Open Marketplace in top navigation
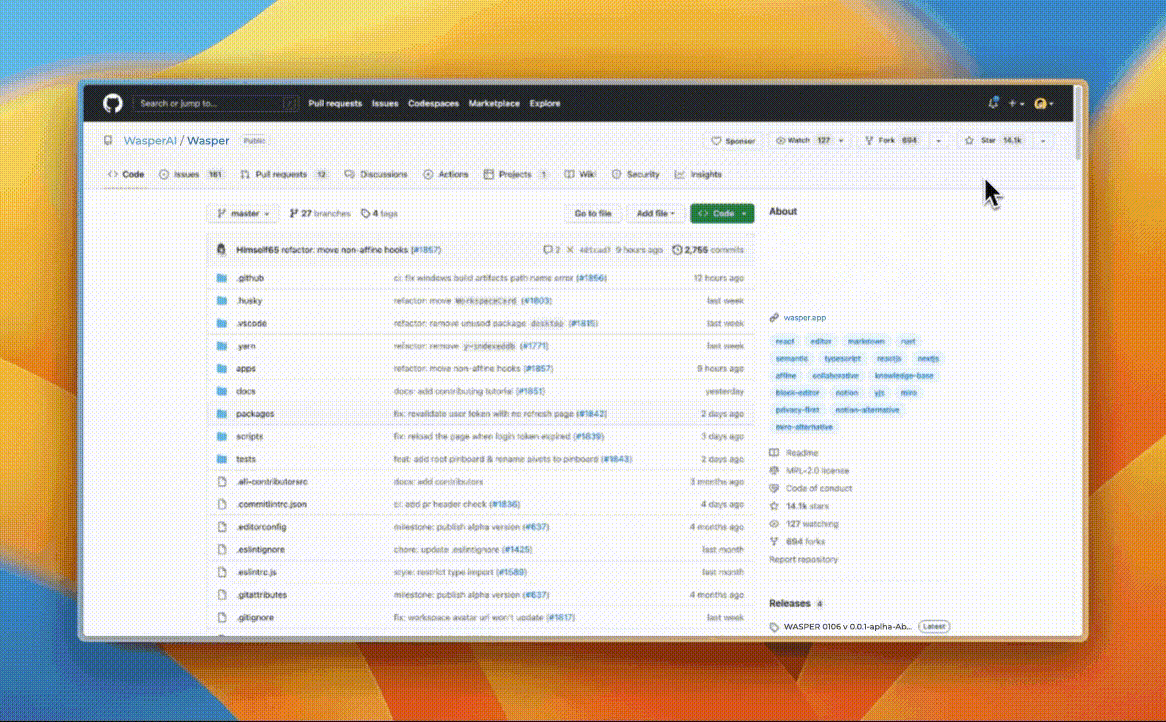The height and width of the screenshot is (722, 1166). pos(494,103)
